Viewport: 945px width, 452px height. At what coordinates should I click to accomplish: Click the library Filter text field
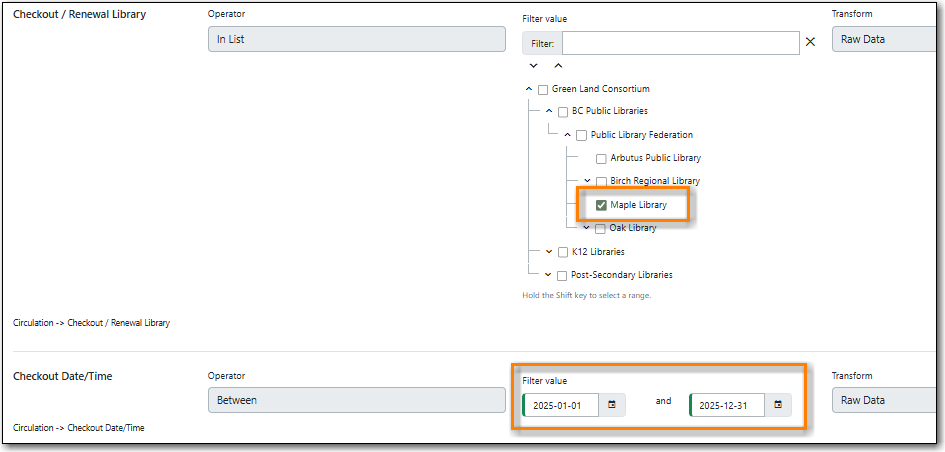680,42
